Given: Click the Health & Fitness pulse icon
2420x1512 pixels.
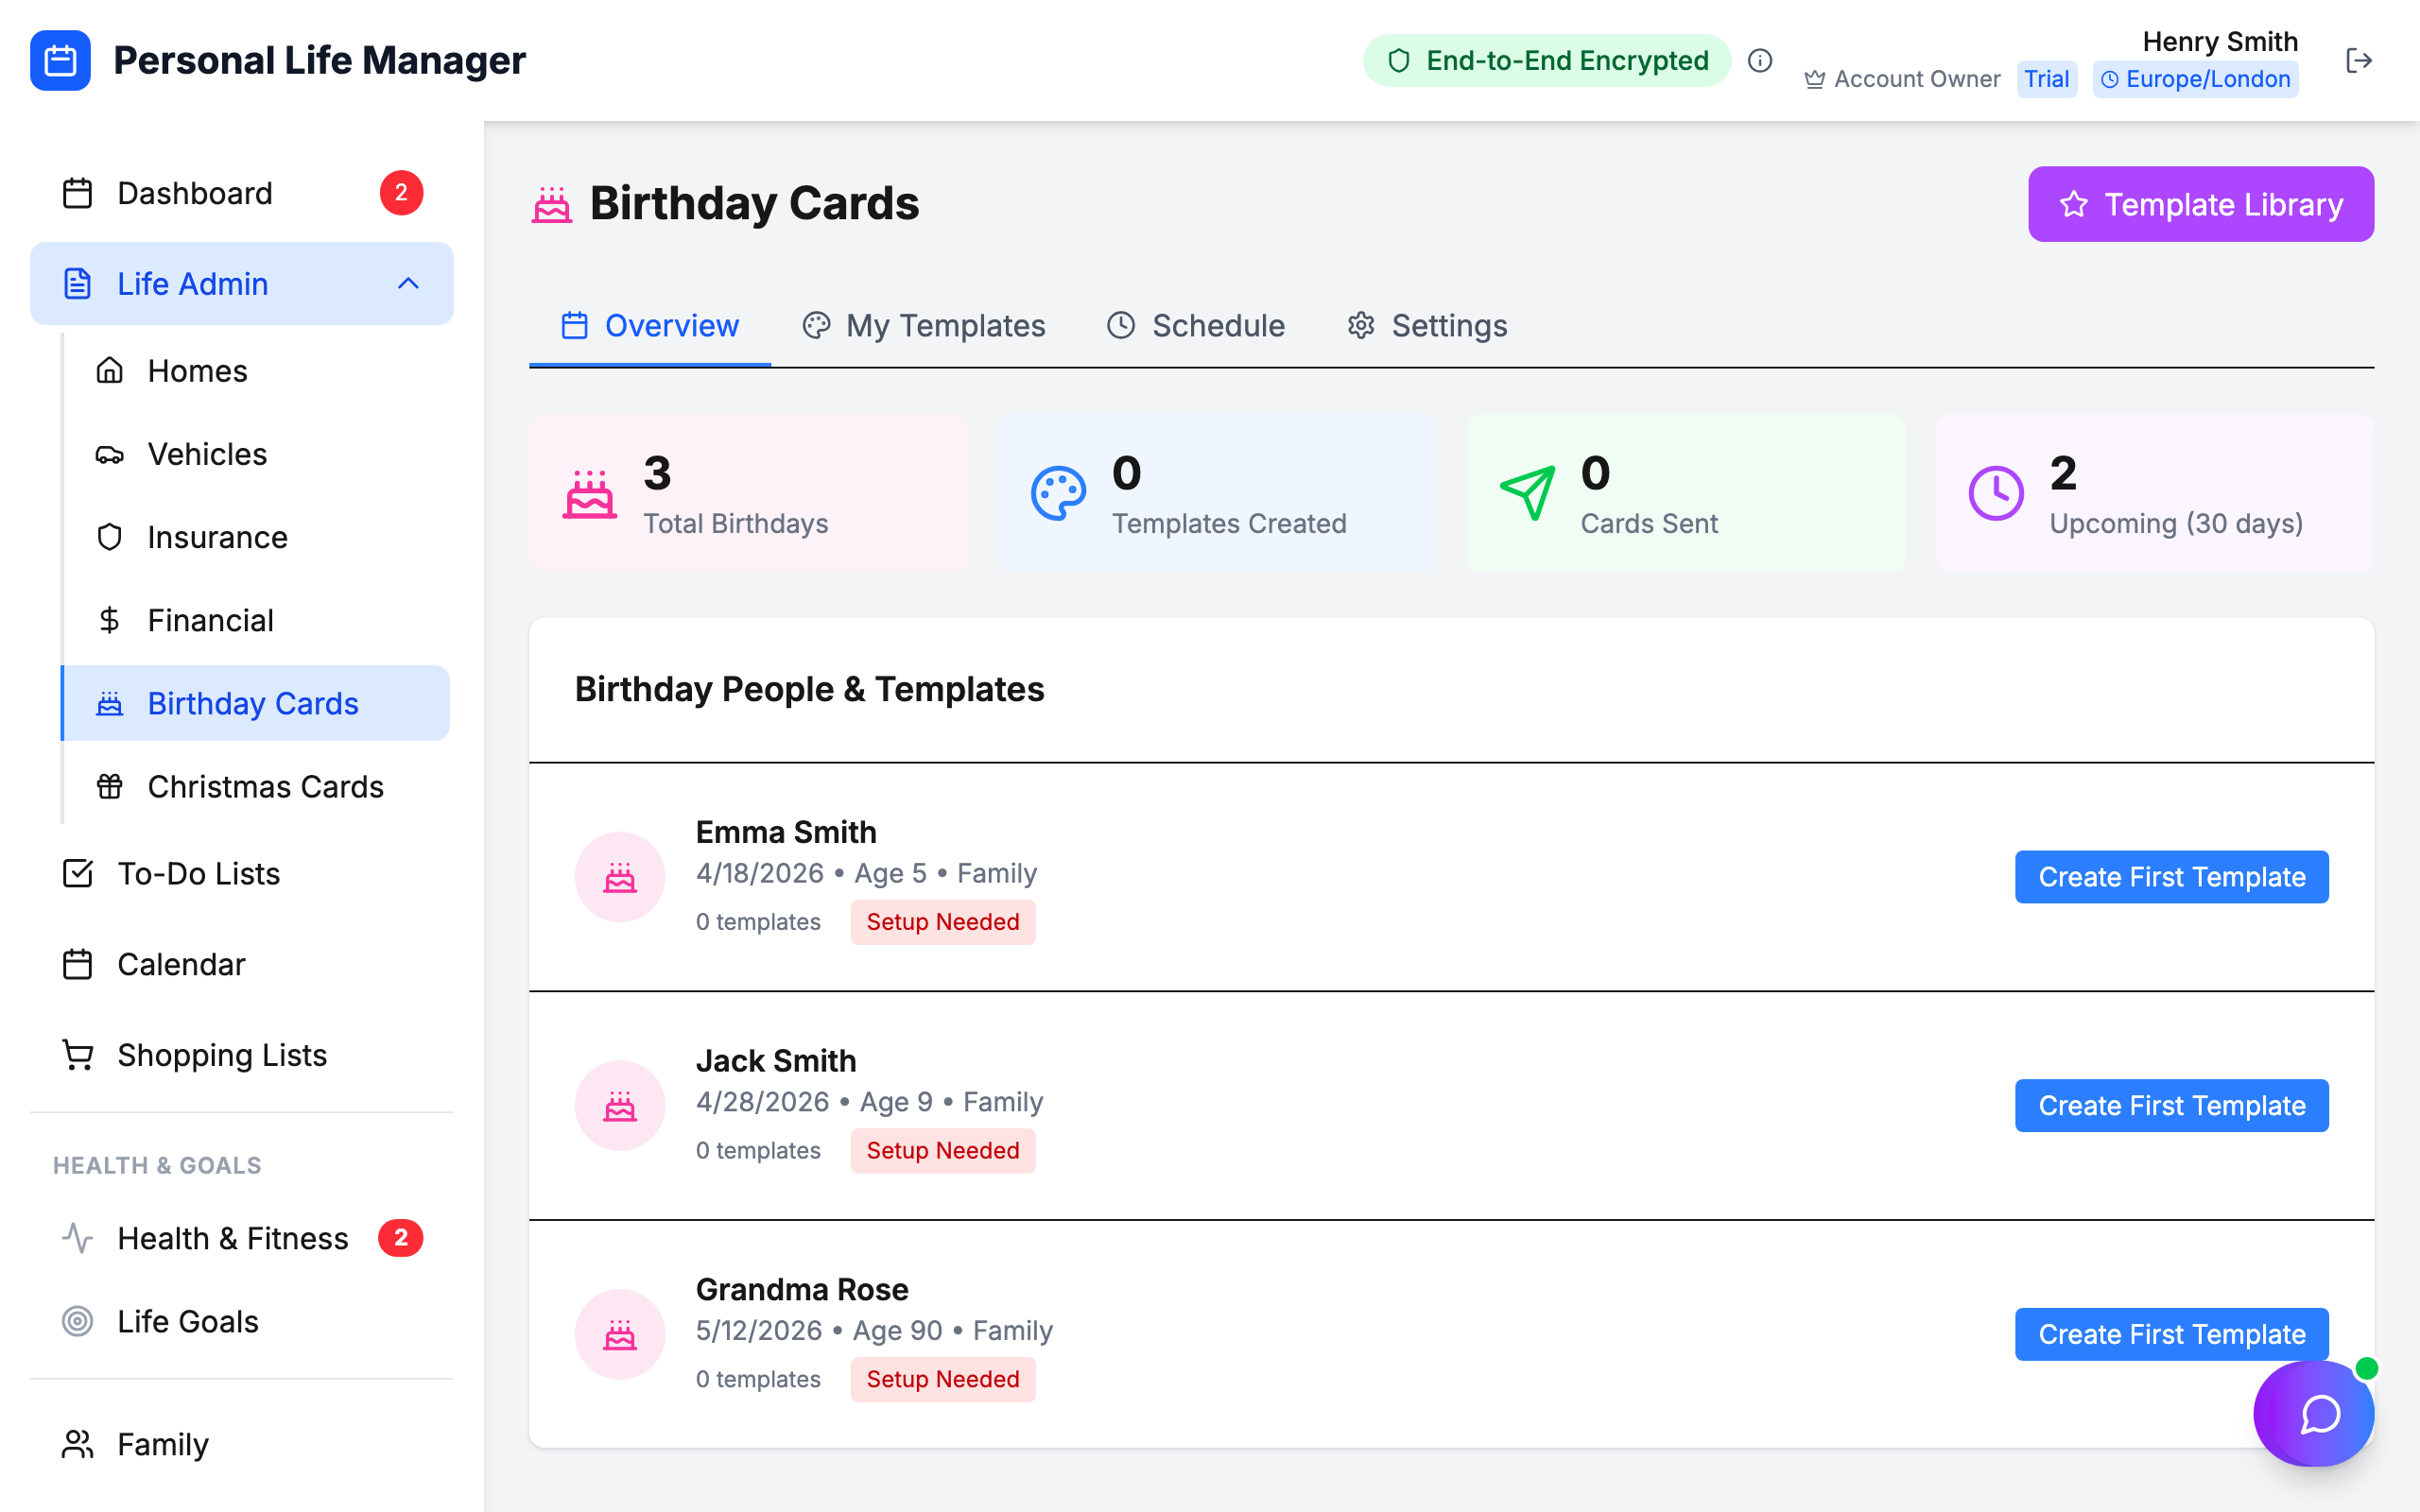Looking at the screenshot, I should [x=77, y=1238].
